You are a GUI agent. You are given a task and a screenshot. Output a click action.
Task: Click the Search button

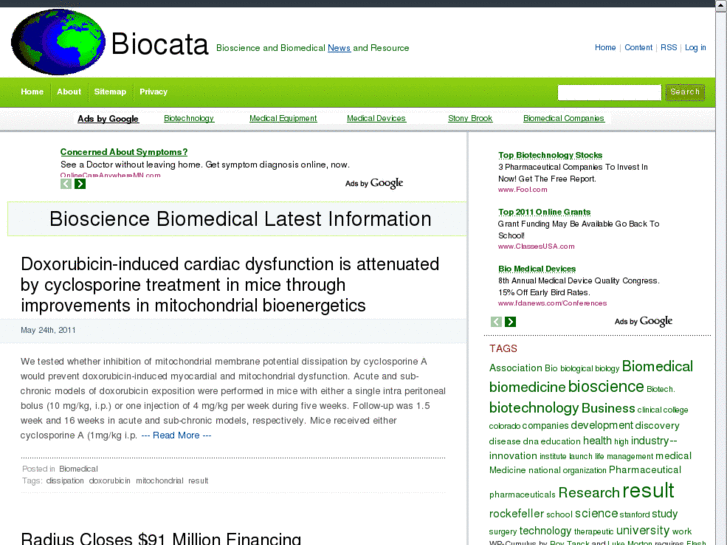[x=685, y=92]
